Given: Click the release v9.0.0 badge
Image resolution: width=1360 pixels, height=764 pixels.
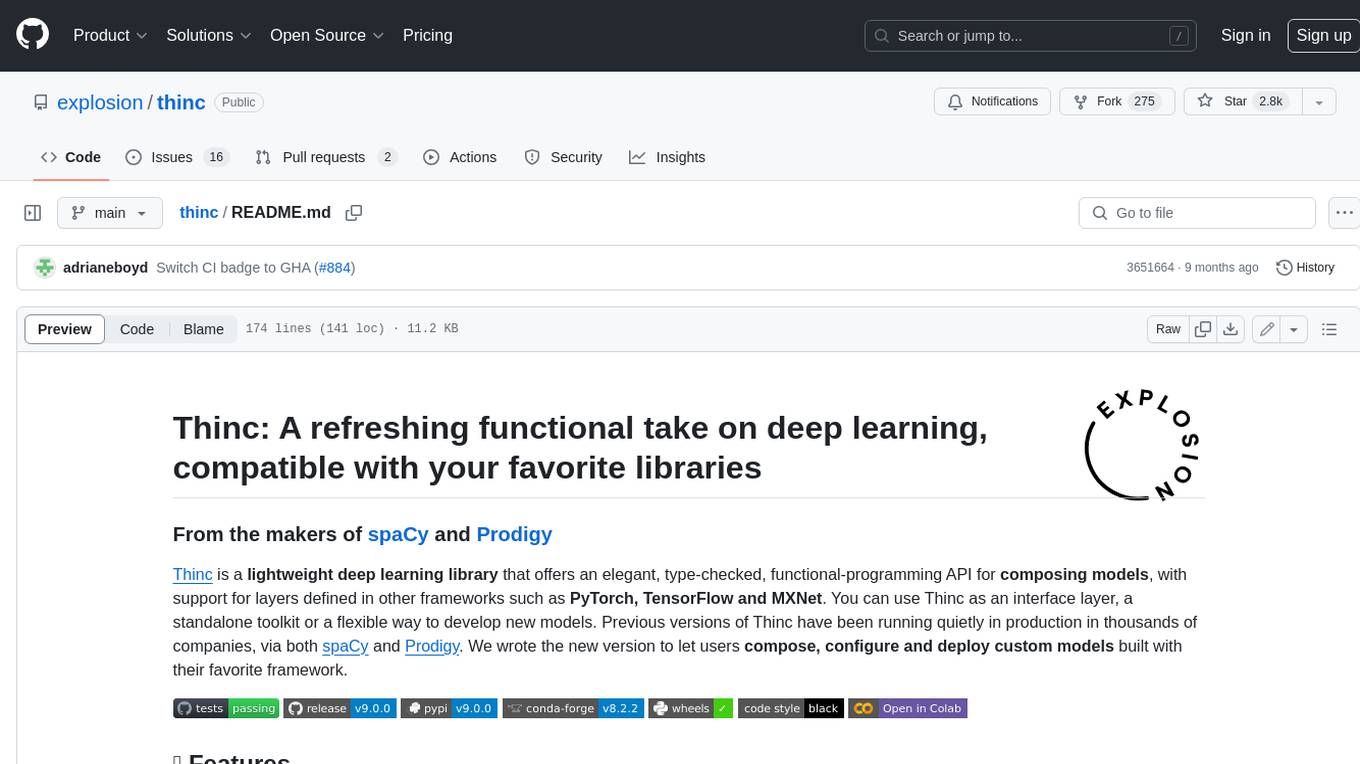Looking at the screenshot, I should (x=340, y=708).
